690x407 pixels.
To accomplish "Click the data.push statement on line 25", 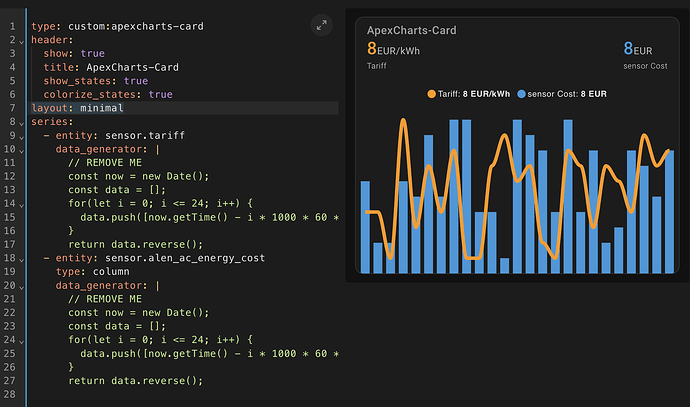I will (x=209, y=354).
